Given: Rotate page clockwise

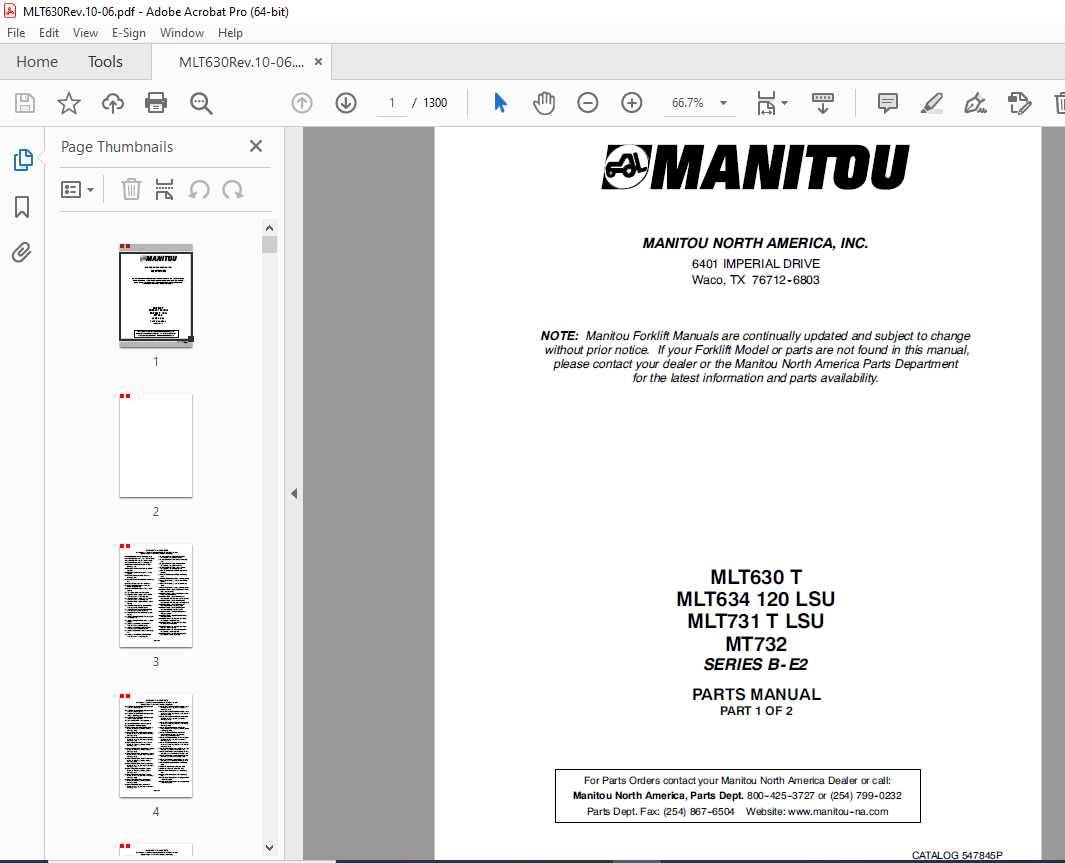Looking at the screenshot, I should [x=232, y=189].
